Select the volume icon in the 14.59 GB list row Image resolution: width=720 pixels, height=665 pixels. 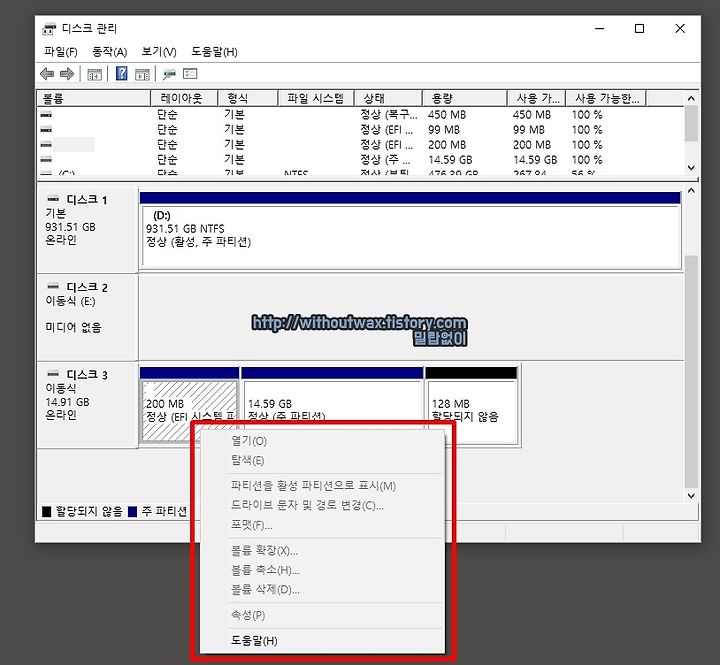[46, 160]
